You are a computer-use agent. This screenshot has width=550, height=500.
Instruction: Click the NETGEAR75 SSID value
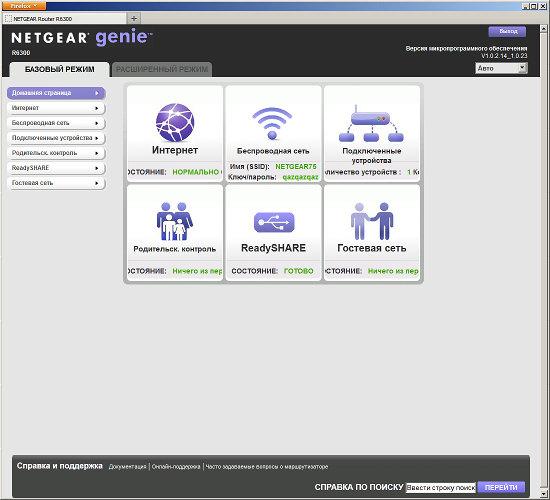point(296,166)
